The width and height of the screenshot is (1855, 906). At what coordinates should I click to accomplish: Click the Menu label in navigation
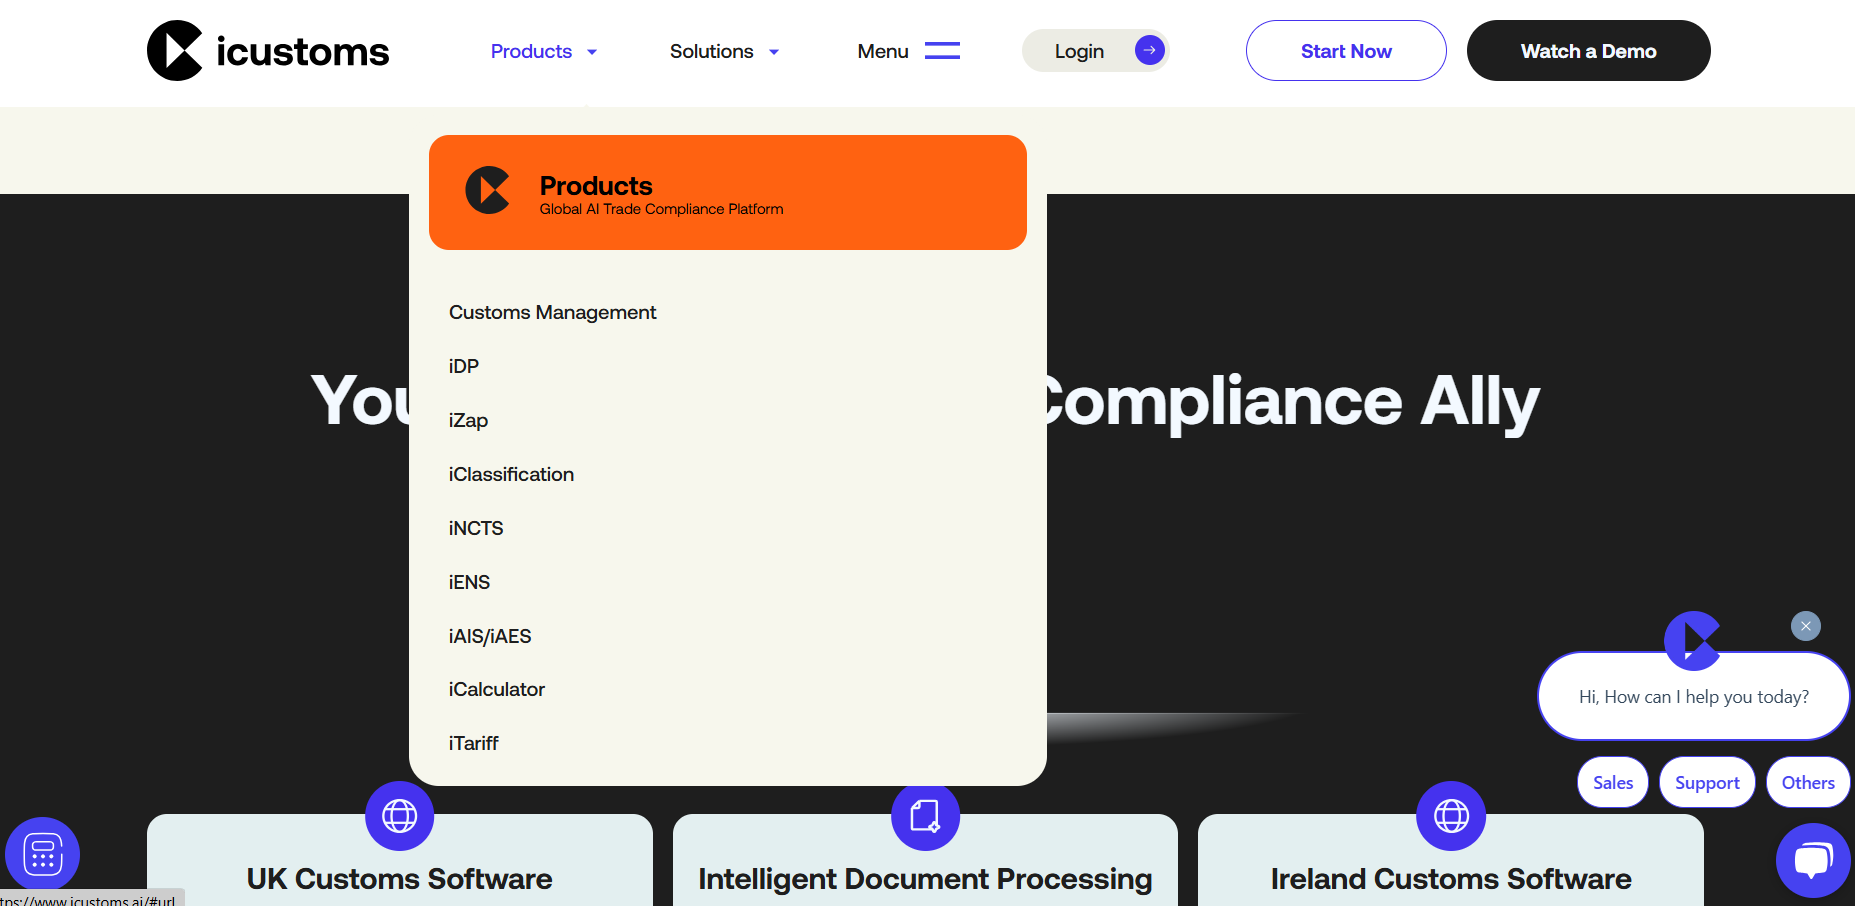point(883,51)
